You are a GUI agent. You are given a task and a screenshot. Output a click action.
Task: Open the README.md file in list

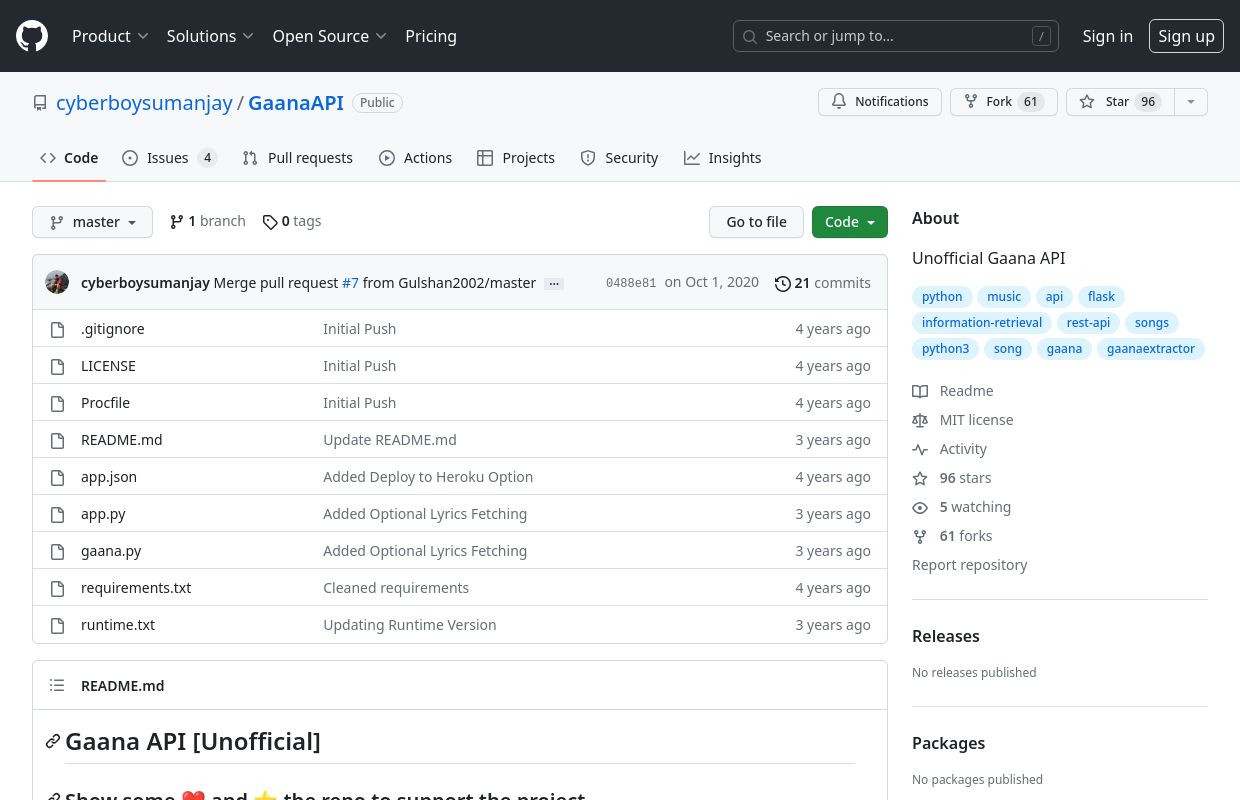click(x=121, y=440)
